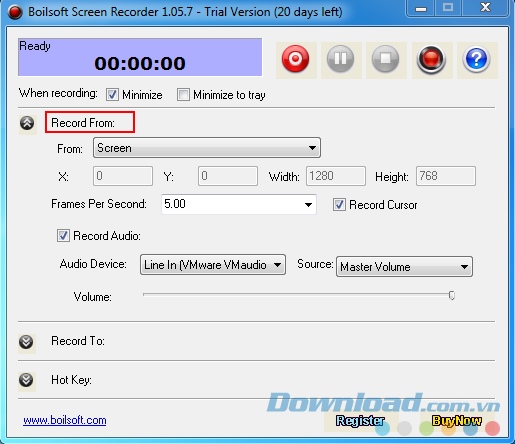Click the Pause recording button

pos(340,59)
